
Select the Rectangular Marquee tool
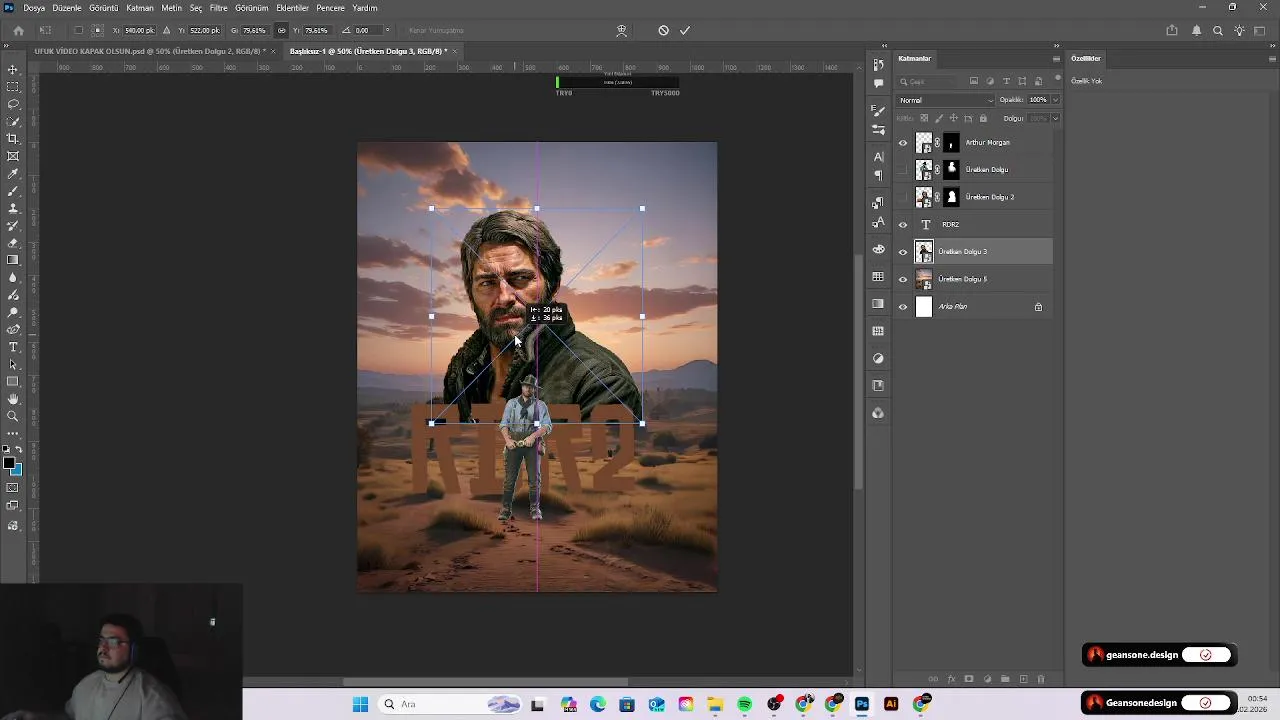[x=13, y=87]
